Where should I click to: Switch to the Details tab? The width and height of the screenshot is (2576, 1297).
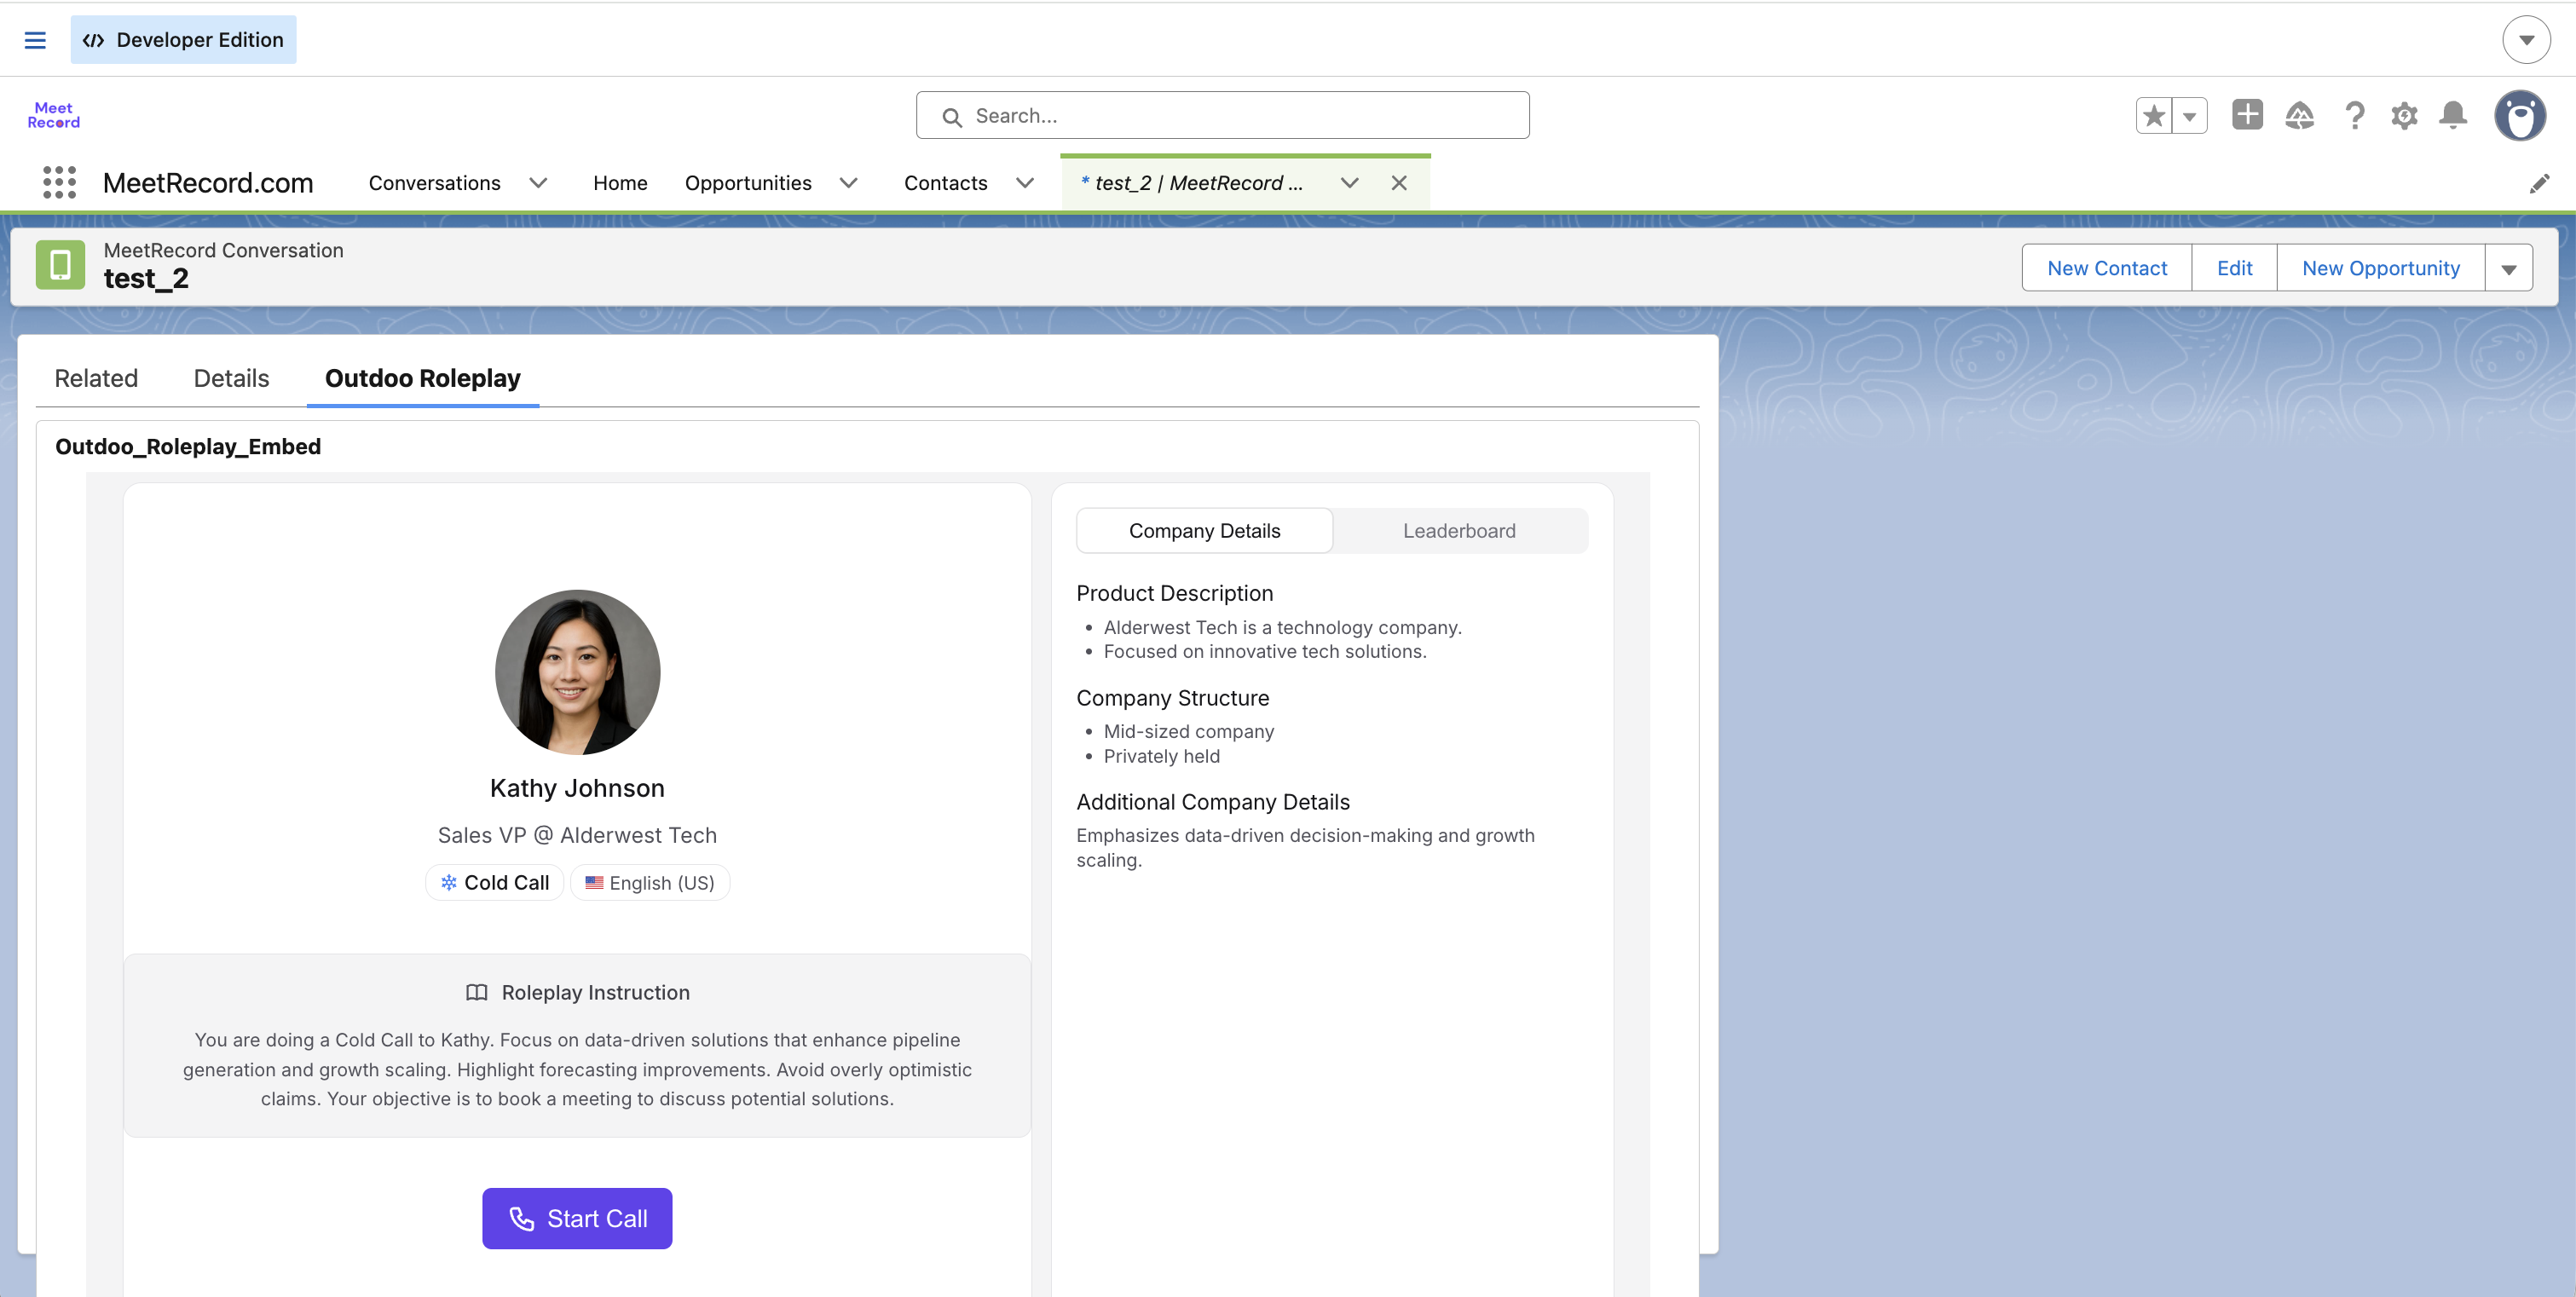(x=231, y=378)
